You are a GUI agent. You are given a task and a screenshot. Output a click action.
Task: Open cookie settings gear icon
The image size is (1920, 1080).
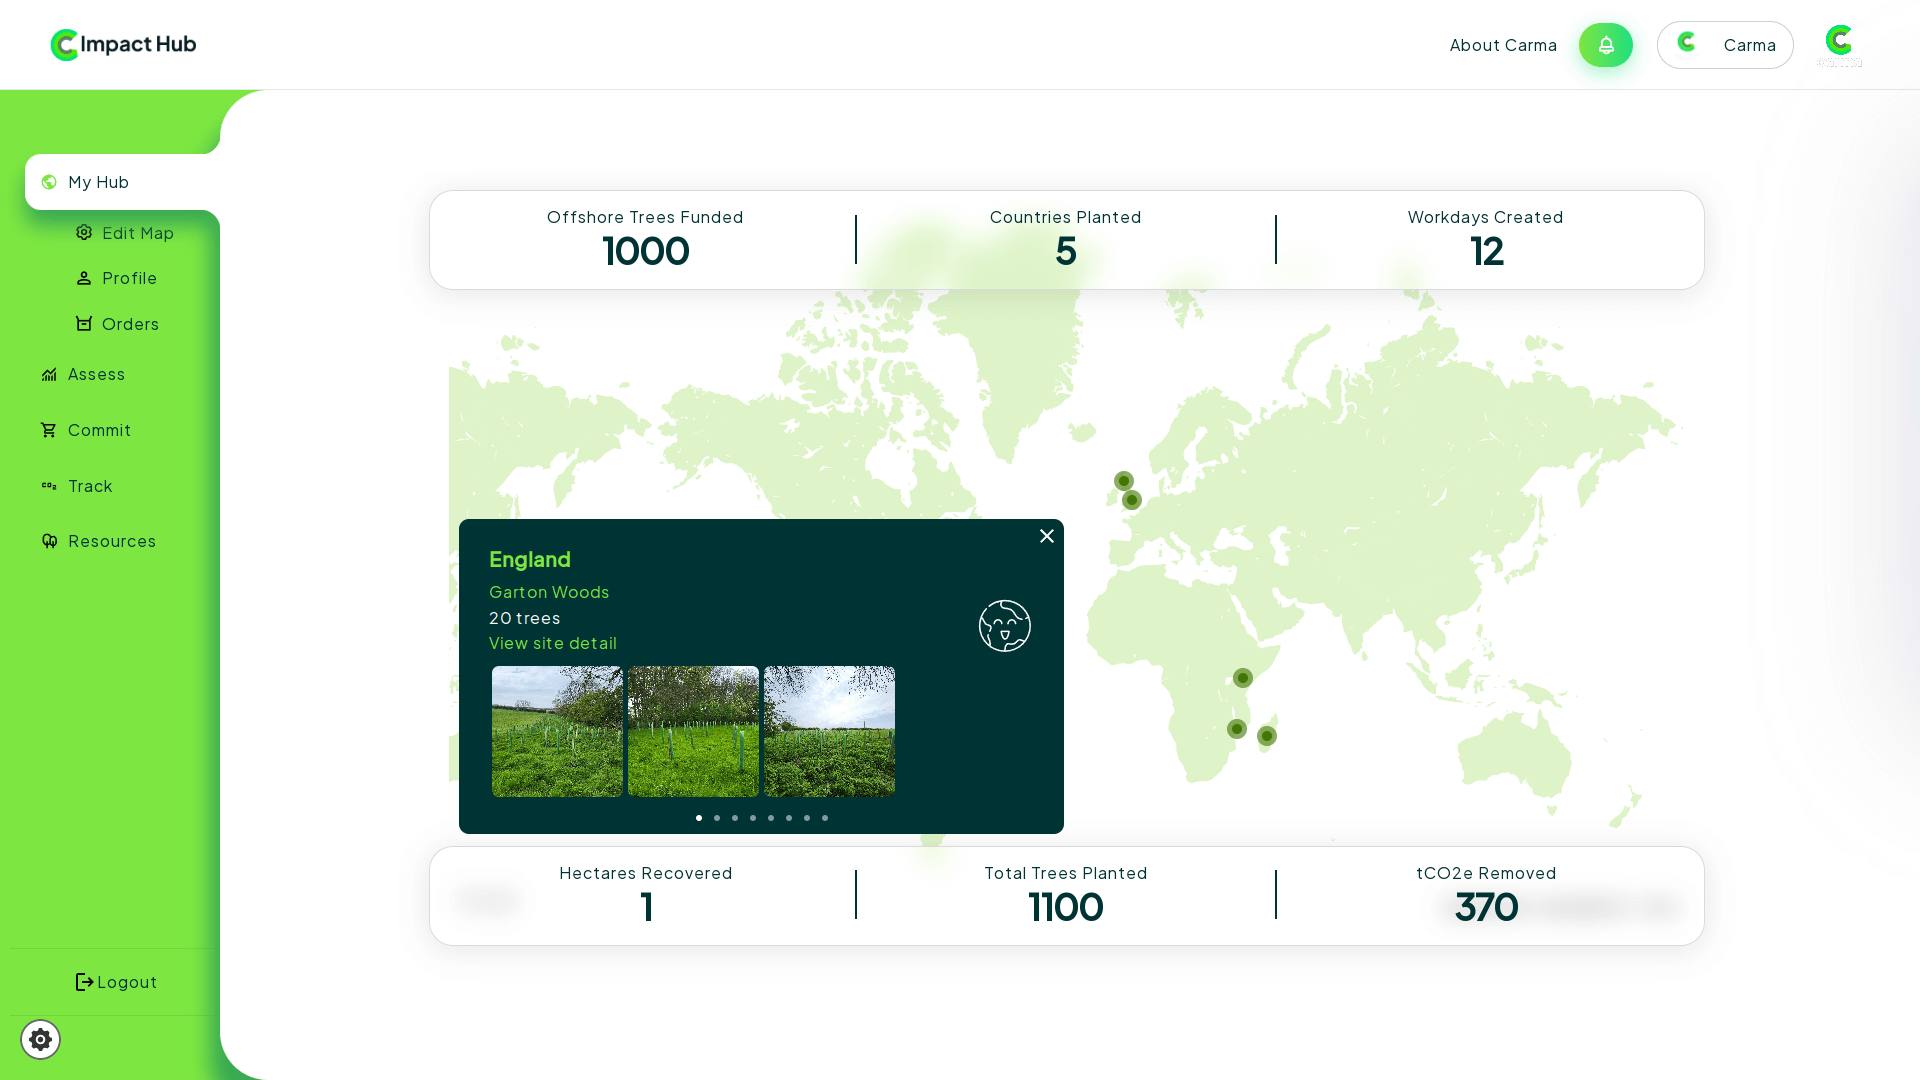[x=40, y=1040]
